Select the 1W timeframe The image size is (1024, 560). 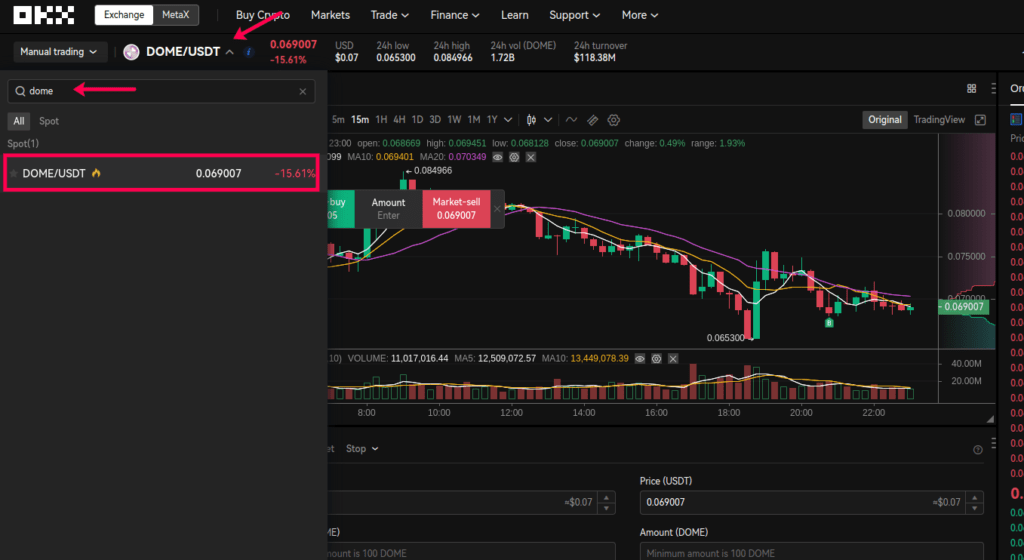click(455, 120)
